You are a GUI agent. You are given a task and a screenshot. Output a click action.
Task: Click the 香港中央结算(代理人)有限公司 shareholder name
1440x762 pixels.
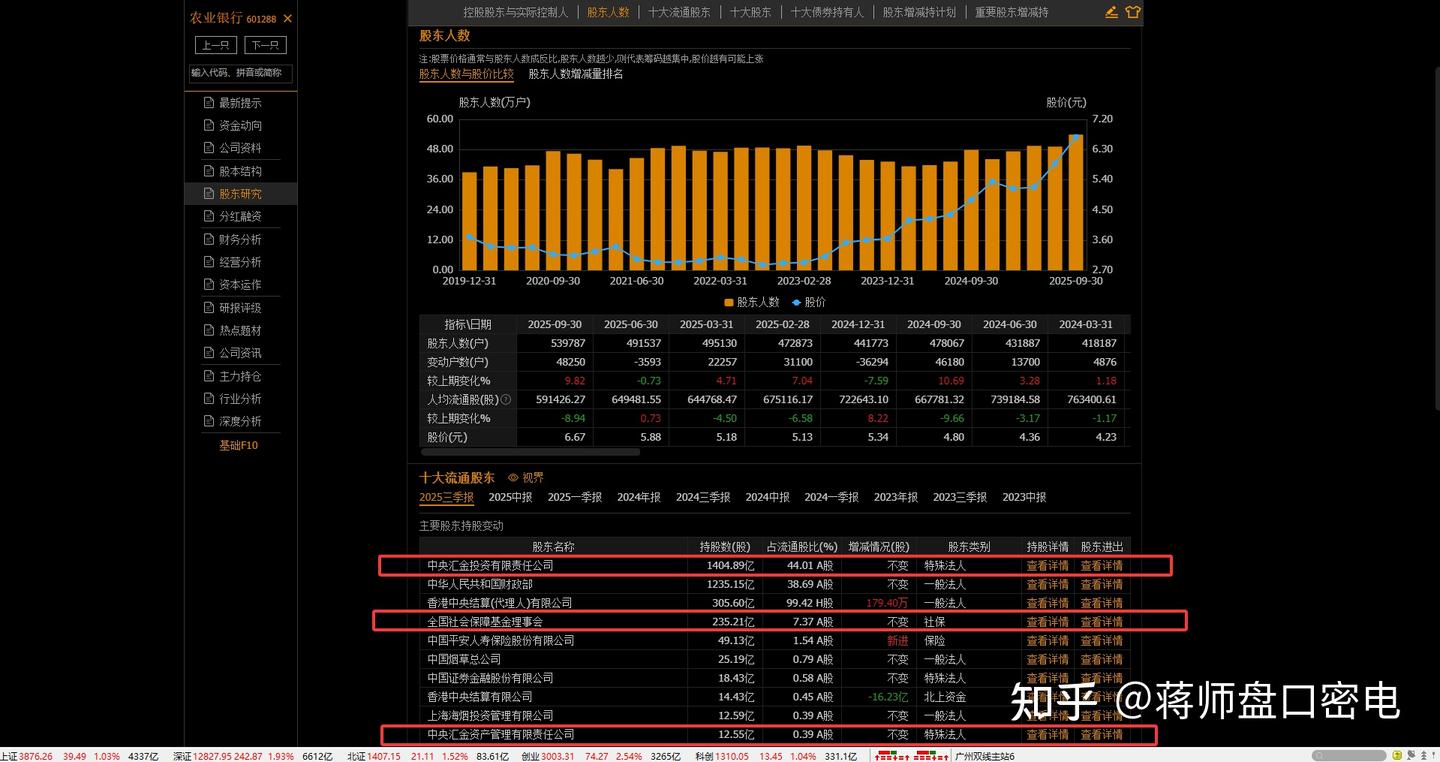pyautogui.click(x=500, y=604)
